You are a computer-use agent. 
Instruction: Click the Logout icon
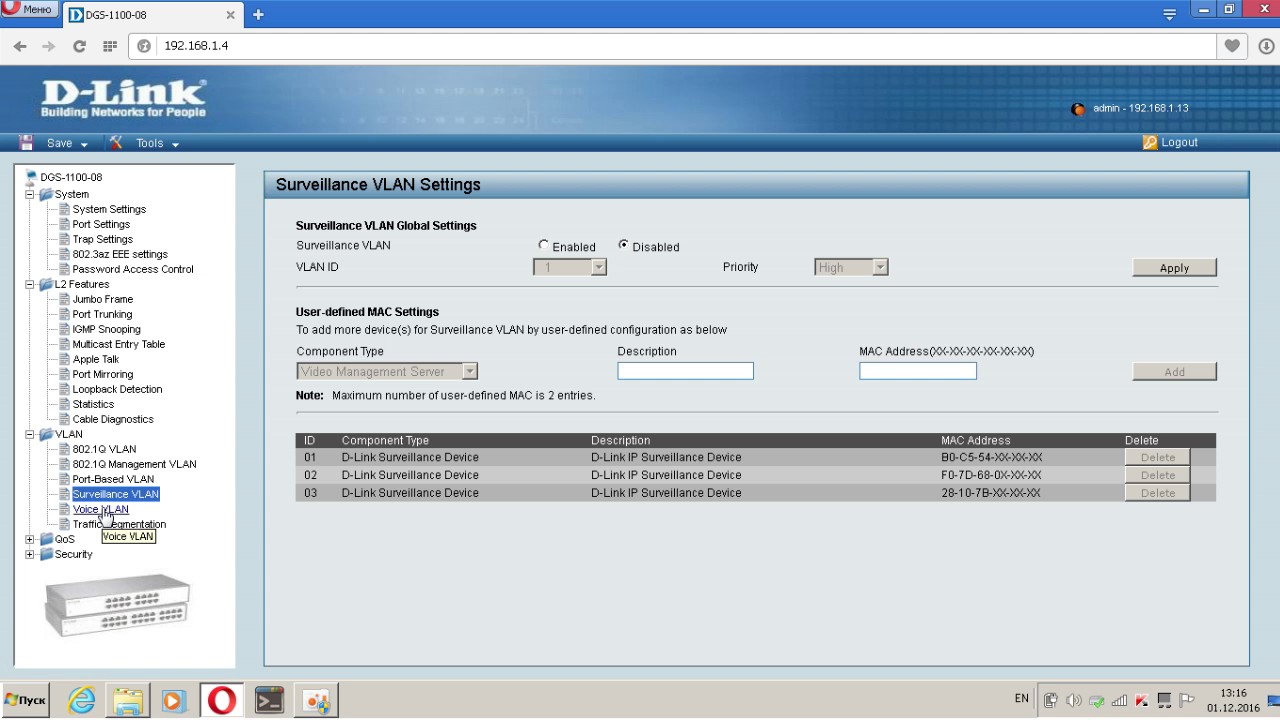pyautogui.click(x=1150, y=143)
